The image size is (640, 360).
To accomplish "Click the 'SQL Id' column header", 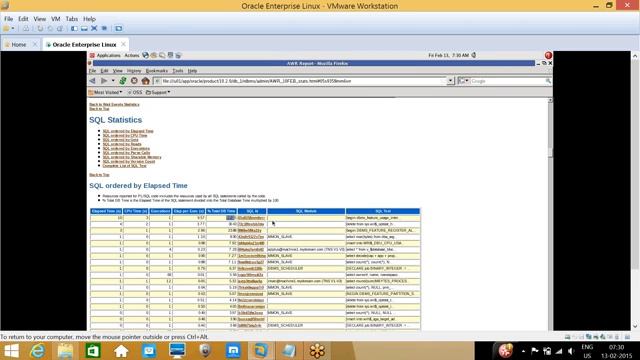I will click(x=252, y=211).
